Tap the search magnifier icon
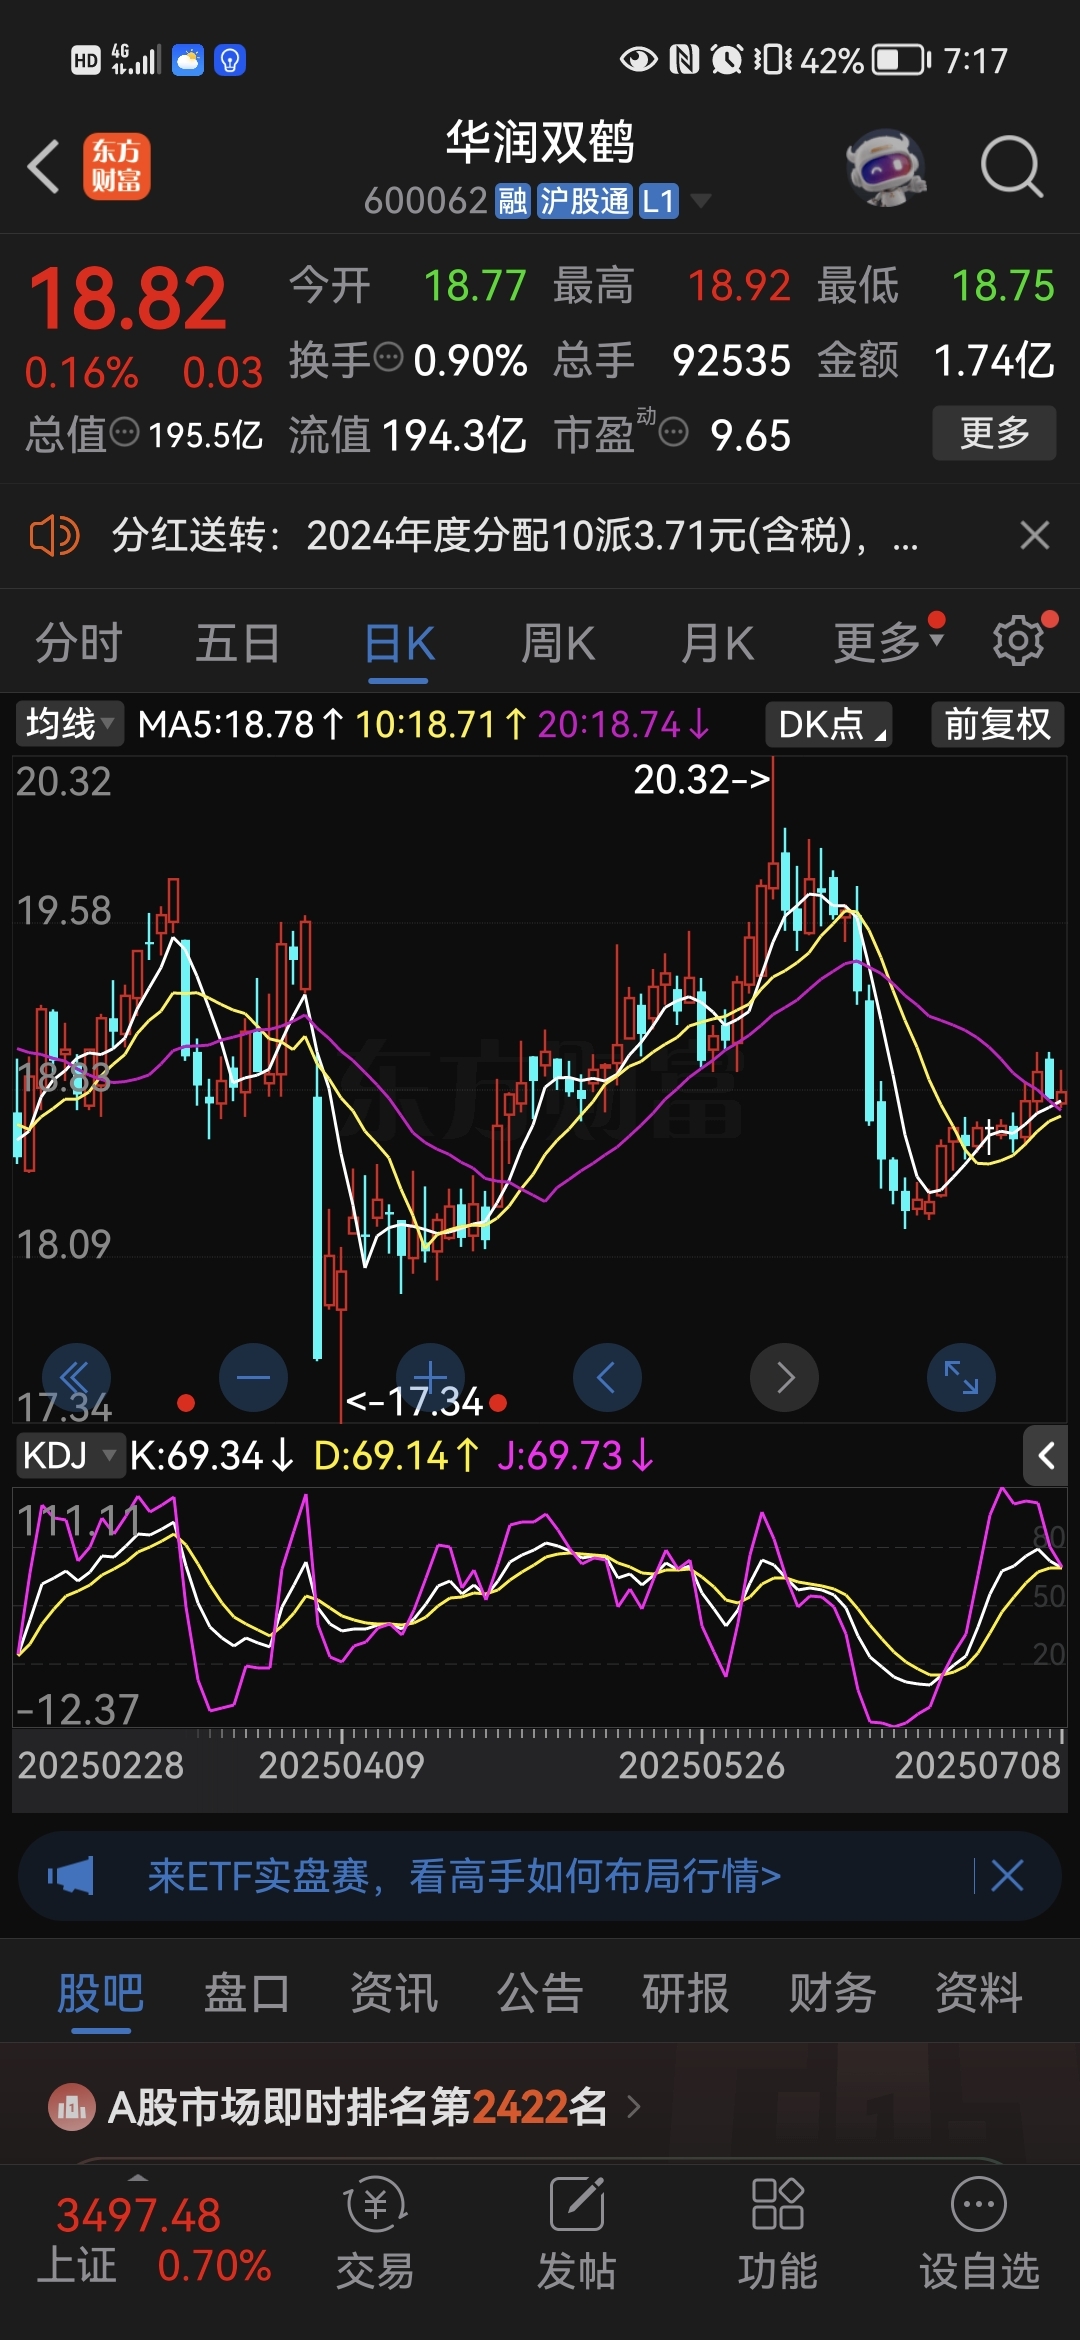The width and height of the screenshot is (1080, 2340). 1011,166
